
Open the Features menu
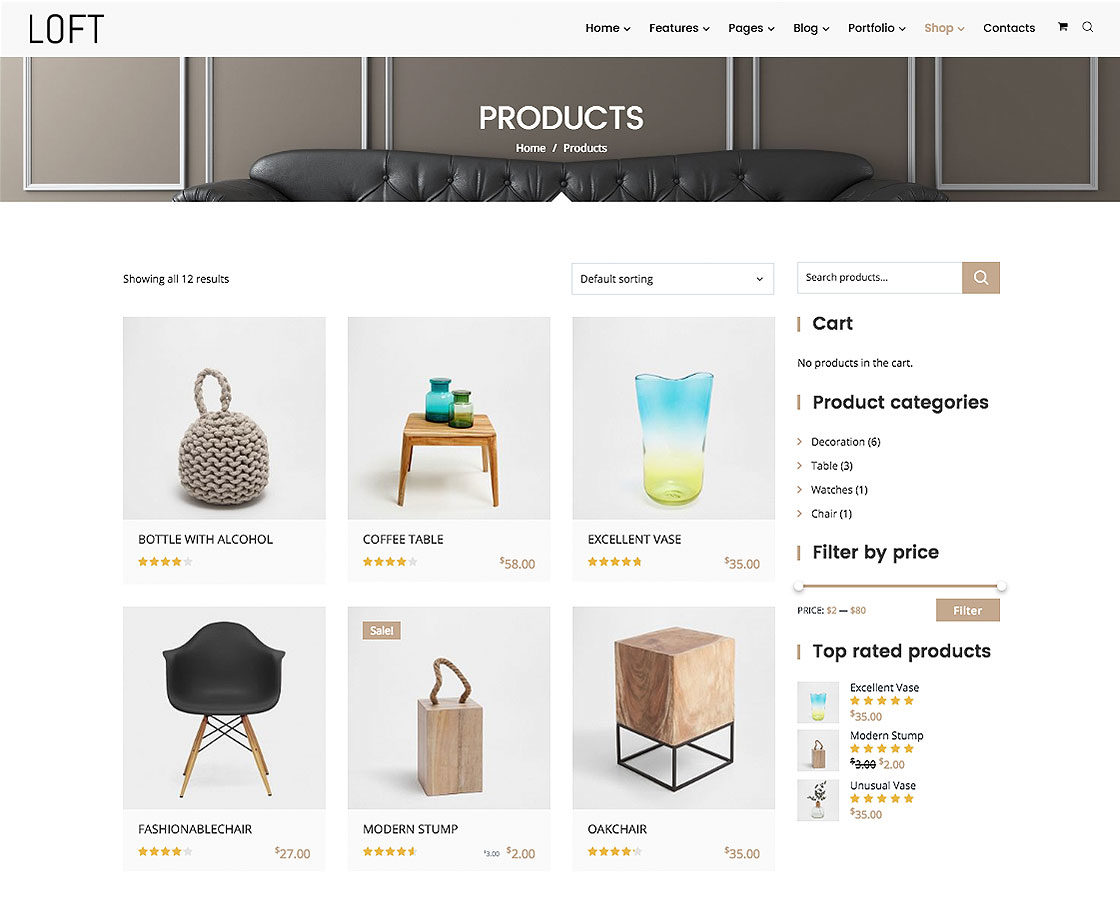click(679, 28)
